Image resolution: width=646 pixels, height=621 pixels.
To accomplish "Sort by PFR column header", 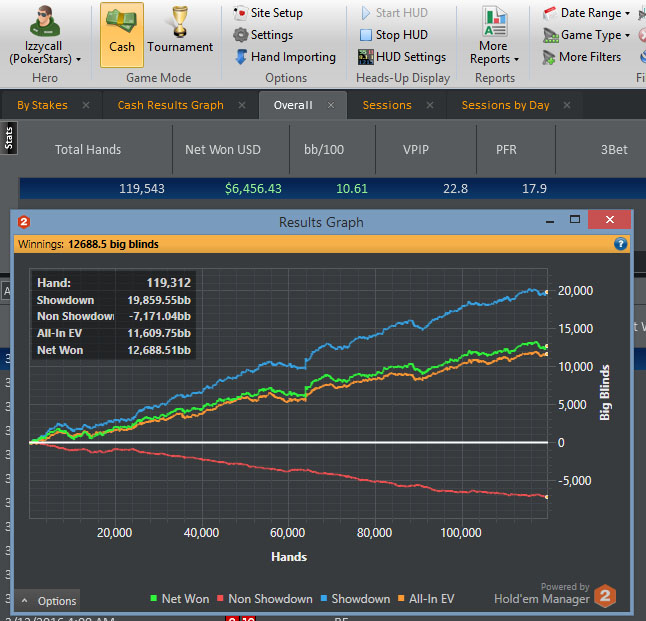I will click(x=506, y=150).
